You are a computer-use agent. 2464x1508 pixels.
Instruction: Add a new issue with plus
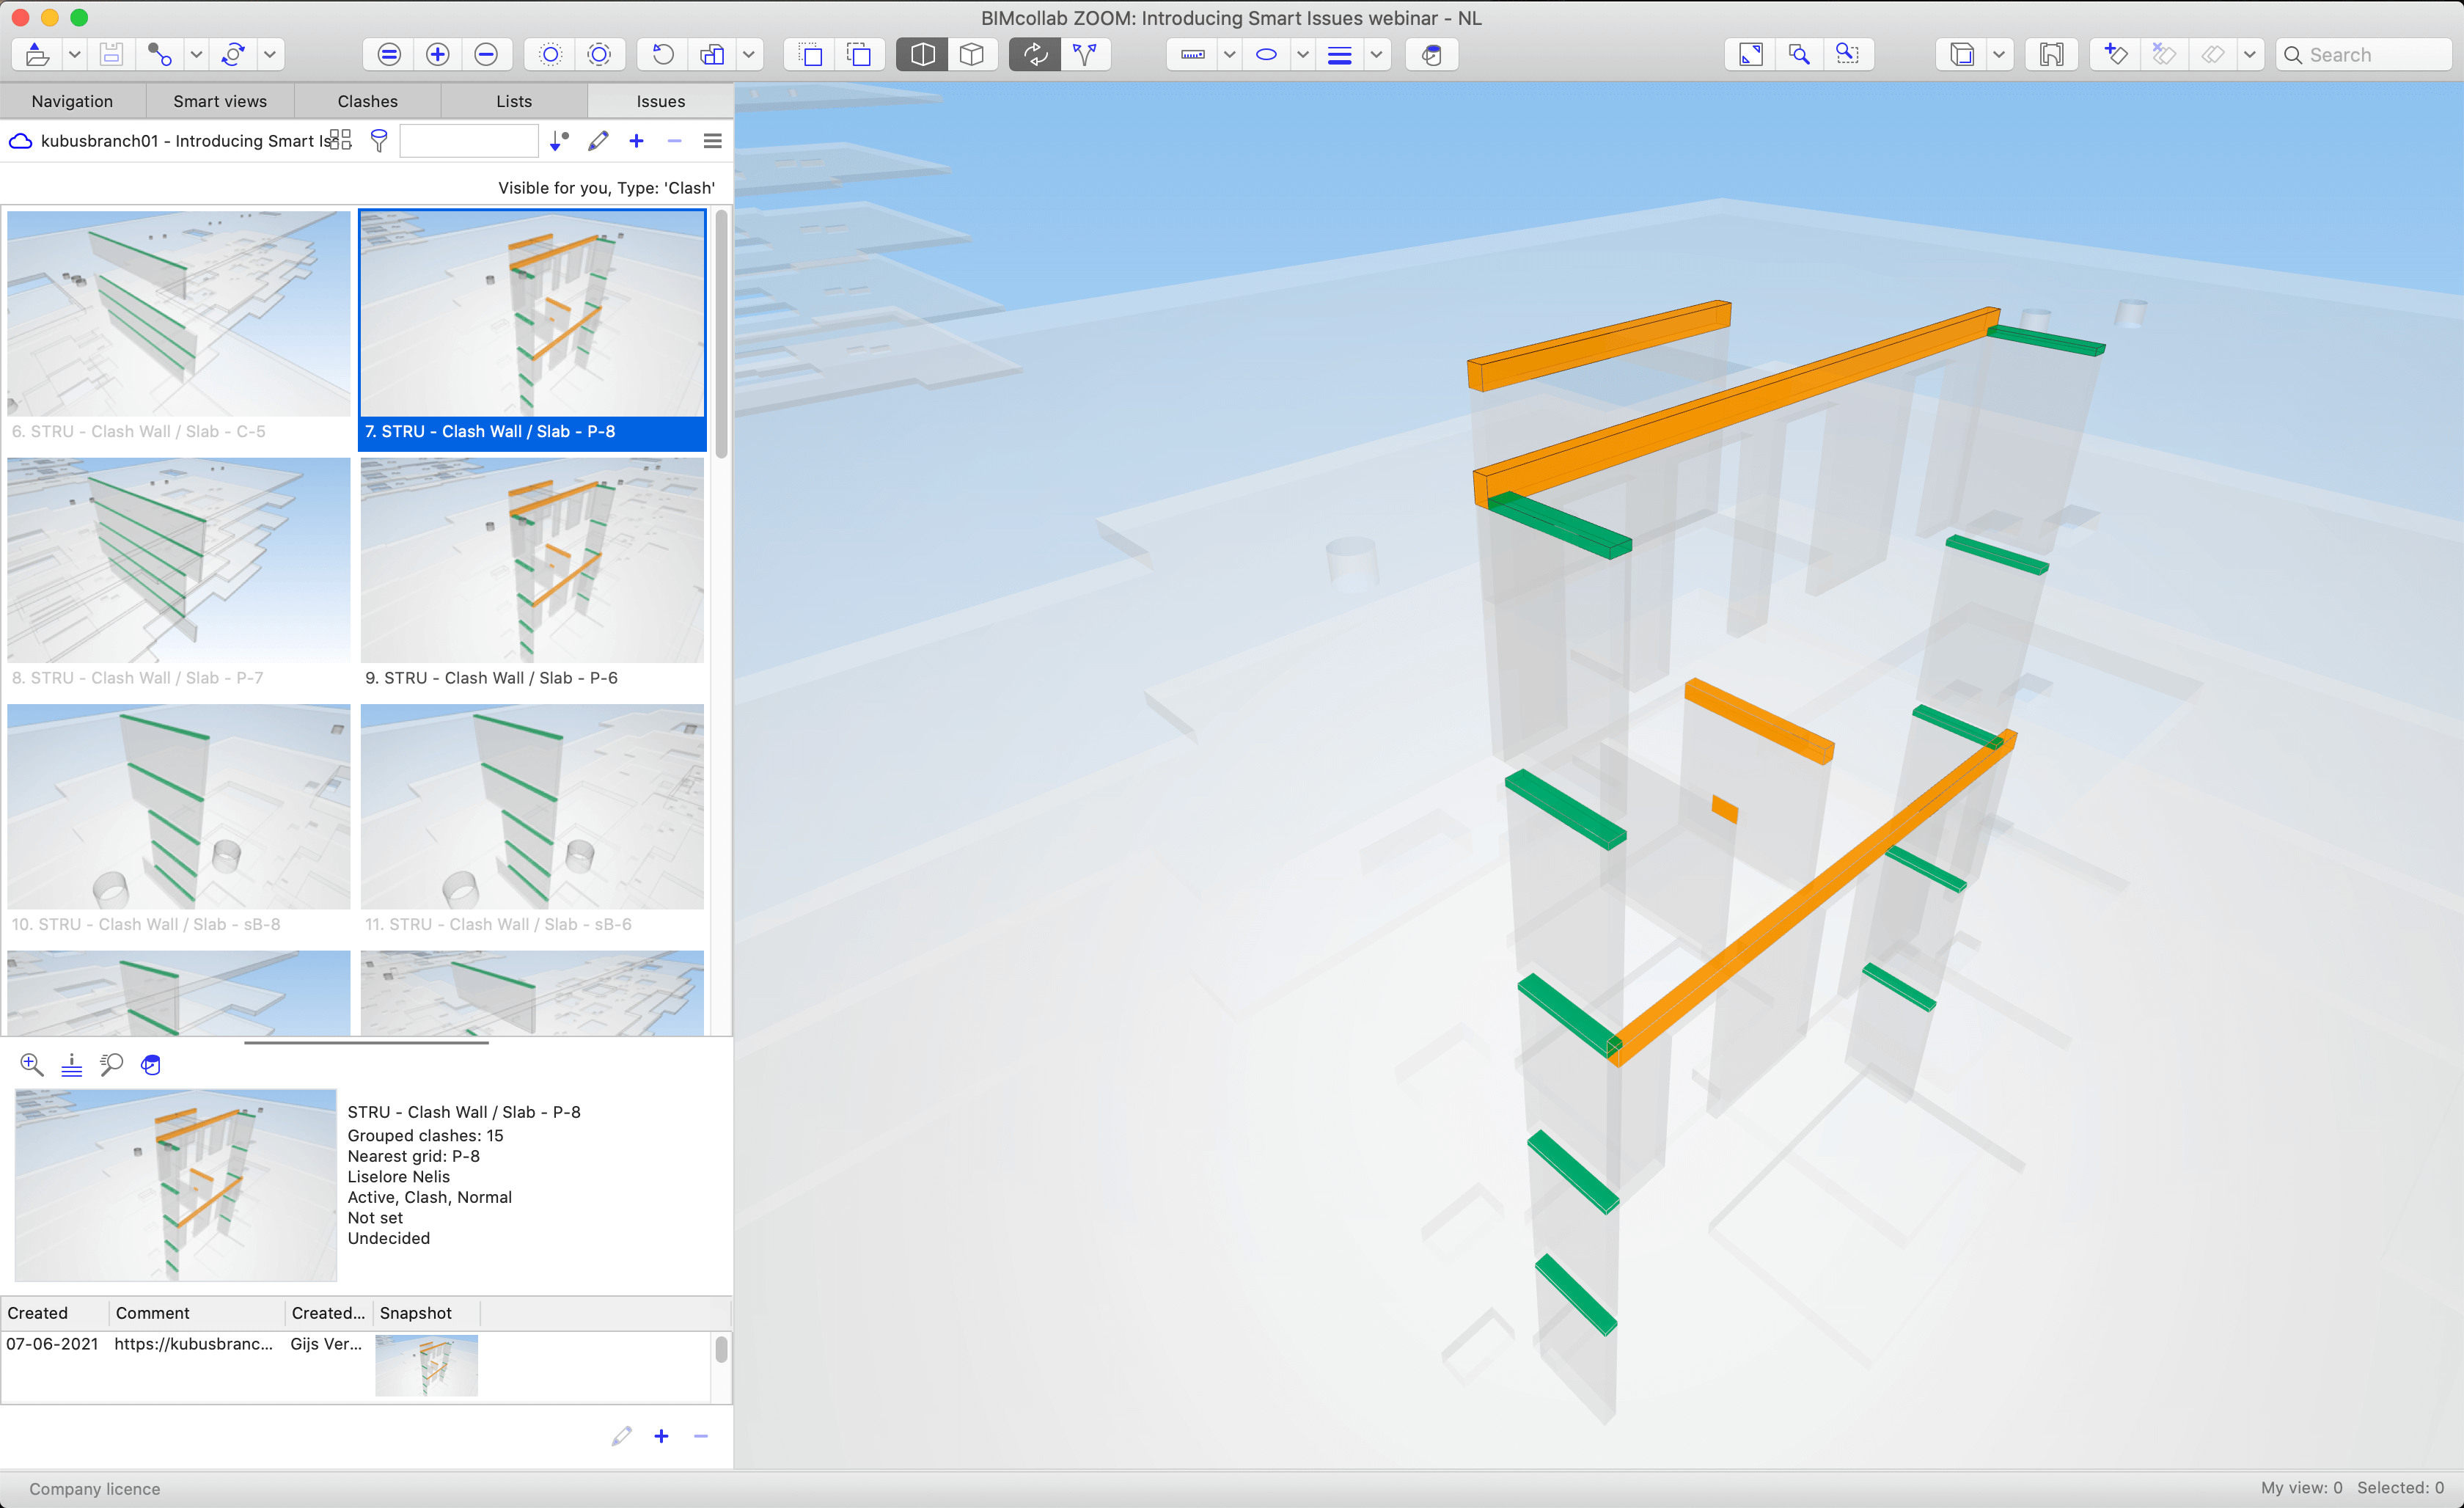click(x=636, y=141)
